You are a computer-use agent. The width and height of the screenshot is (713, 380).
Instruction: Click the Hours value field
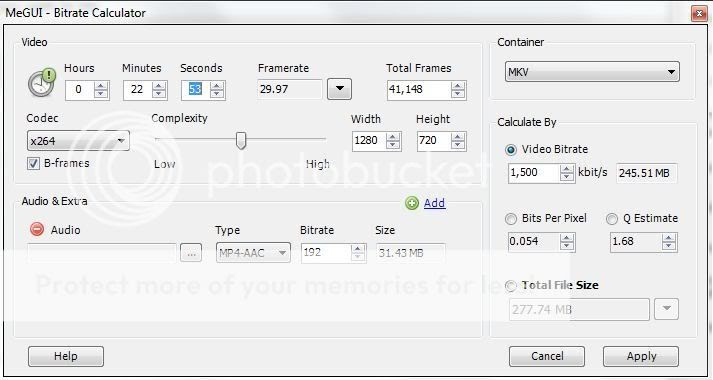click(79, 90)
